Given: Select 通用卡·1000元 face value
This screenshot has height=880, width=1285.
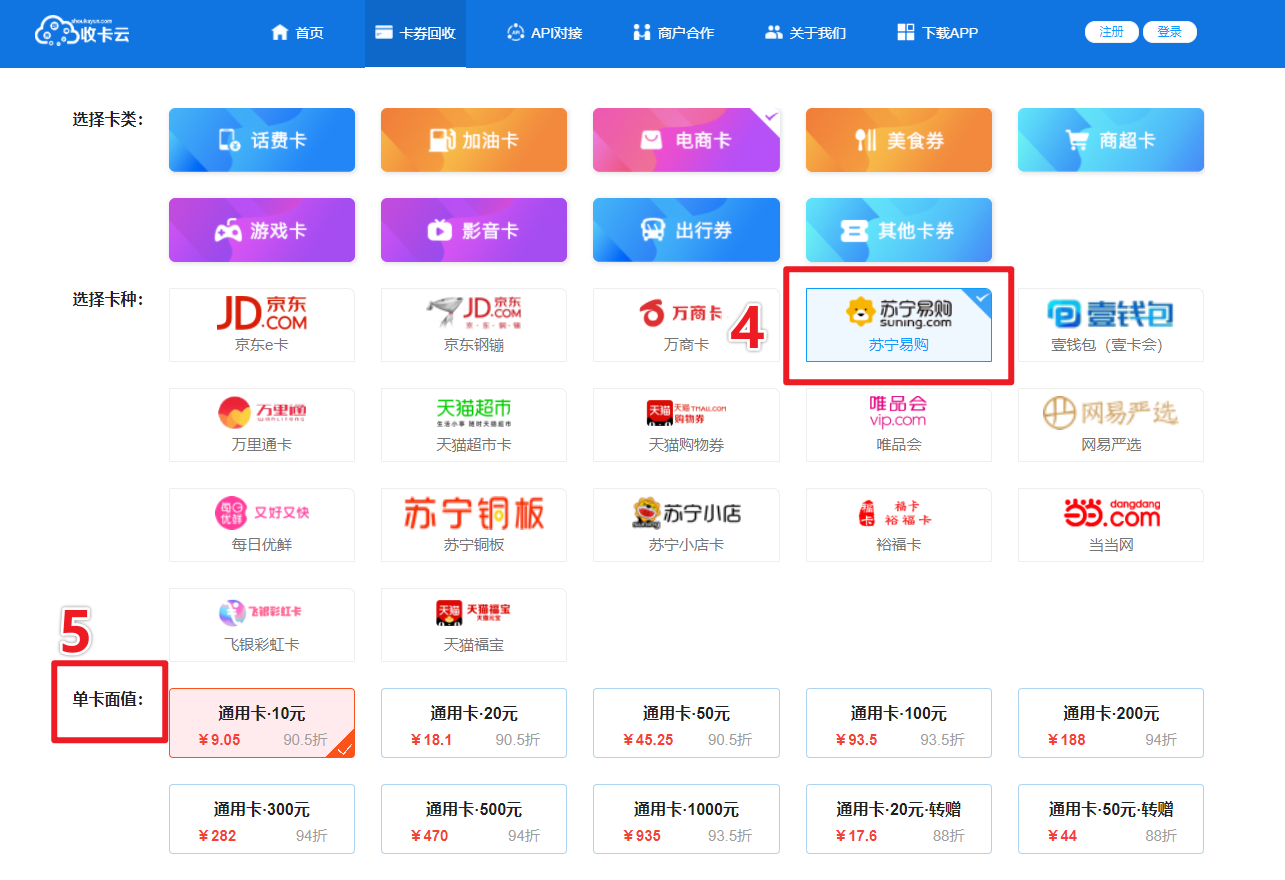Looking at the screenshot, I should click(686, 819).
